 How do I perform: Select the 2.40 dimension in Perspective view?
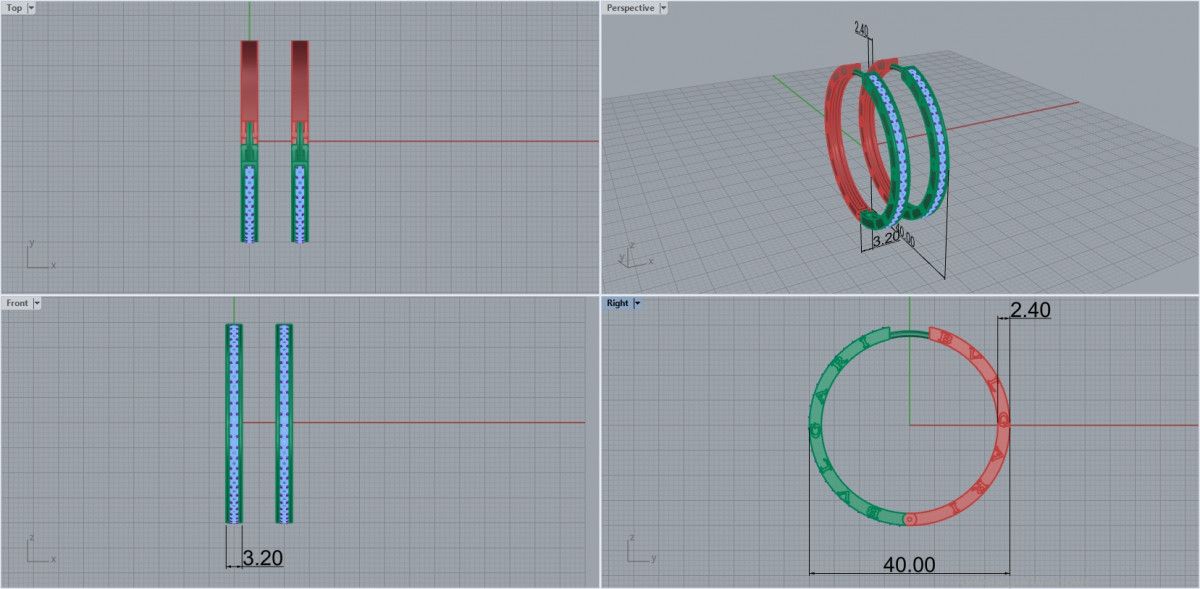pos(860,29)
